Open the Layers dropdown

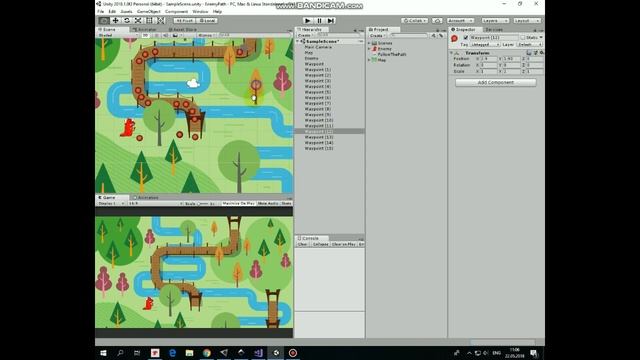495,20
